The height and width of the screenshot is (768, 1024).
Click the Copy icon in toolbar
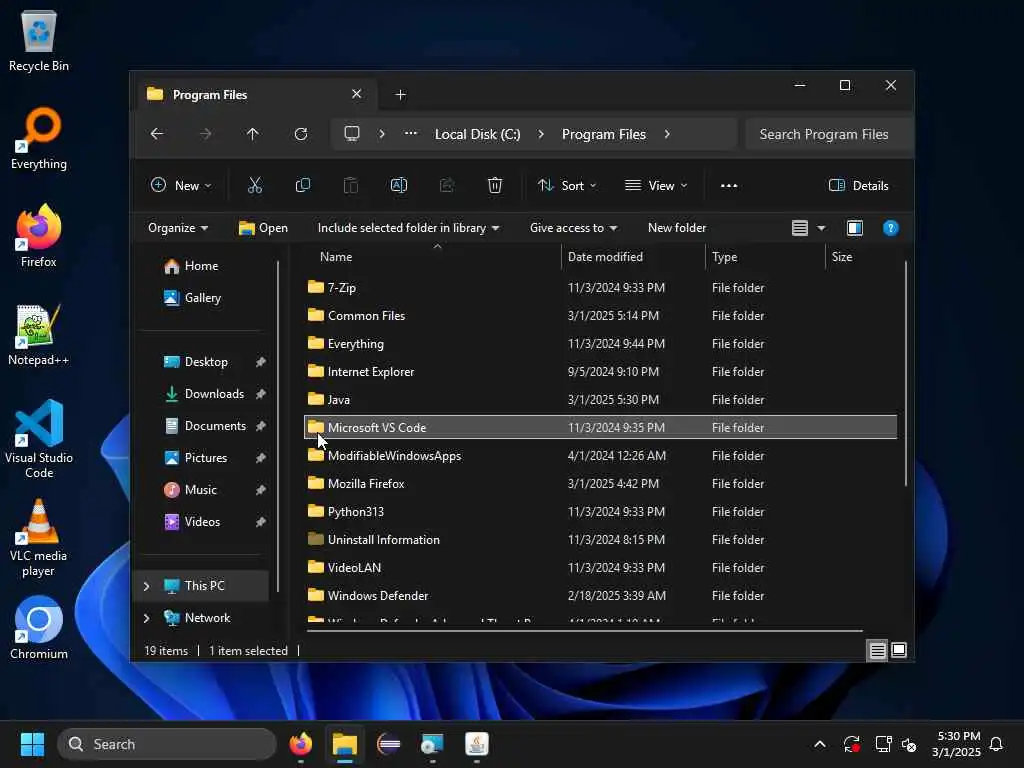tap(302, 185)
